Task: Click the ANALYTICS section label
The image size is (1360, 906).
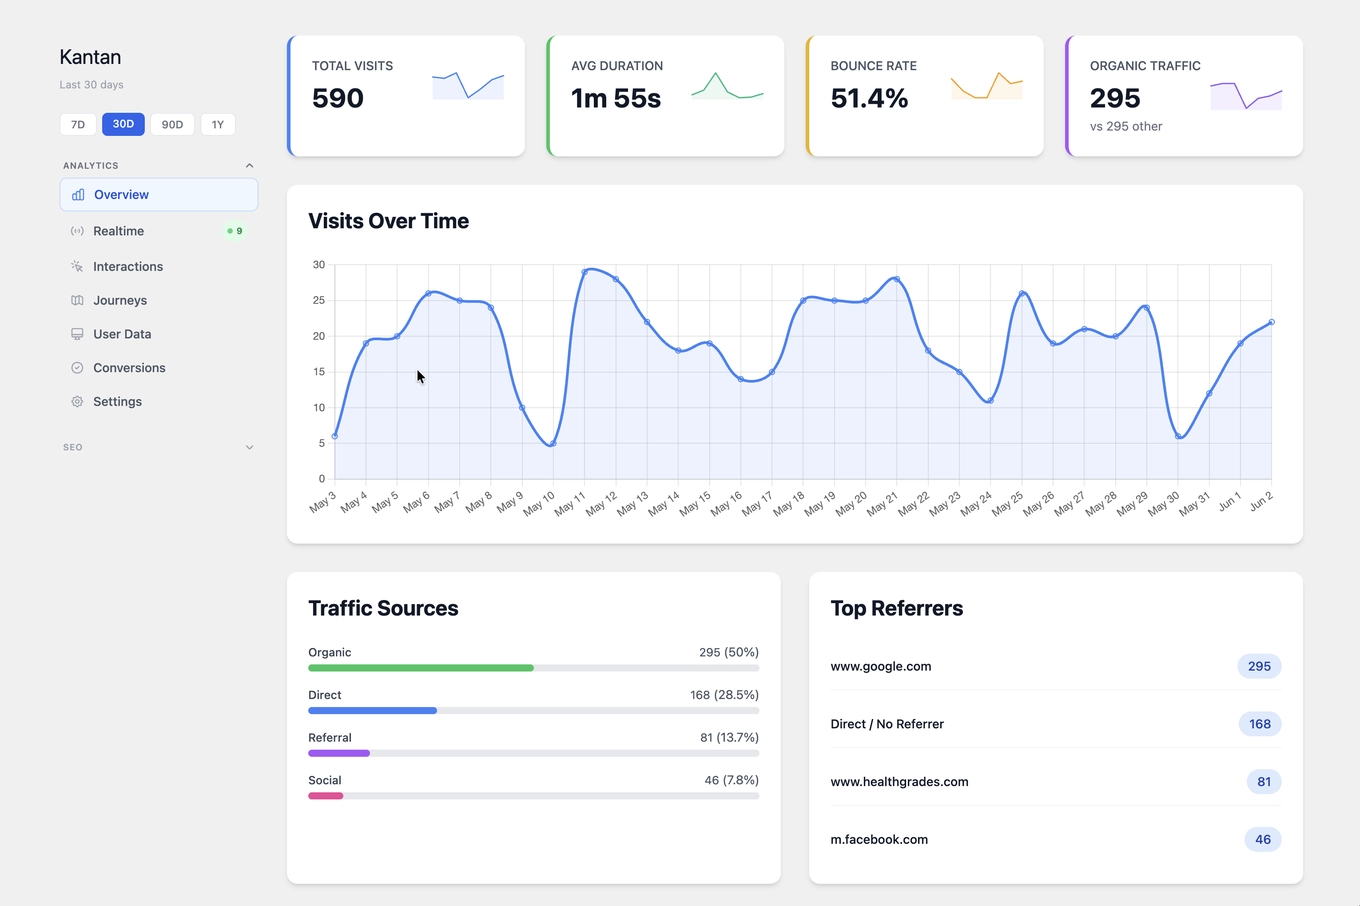Action: click(x=91, y=166)
